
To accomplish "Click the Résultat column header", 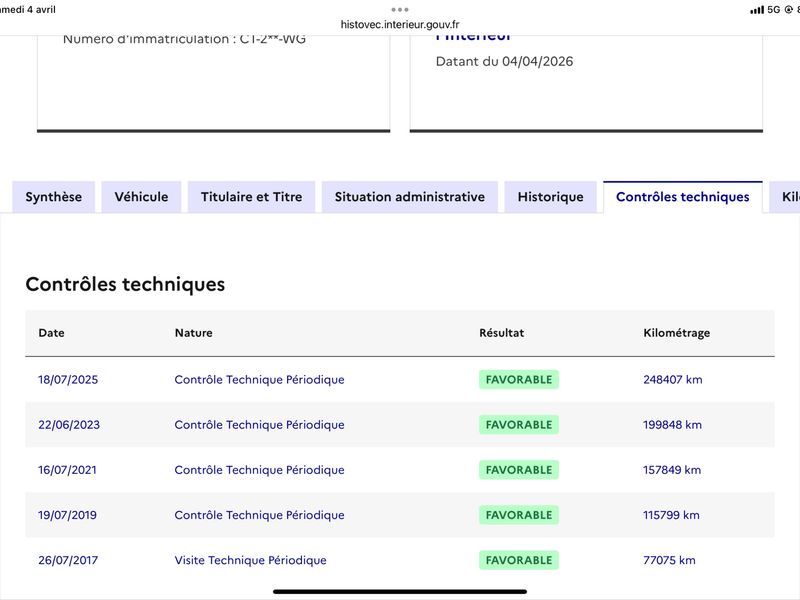I will 501,333.
